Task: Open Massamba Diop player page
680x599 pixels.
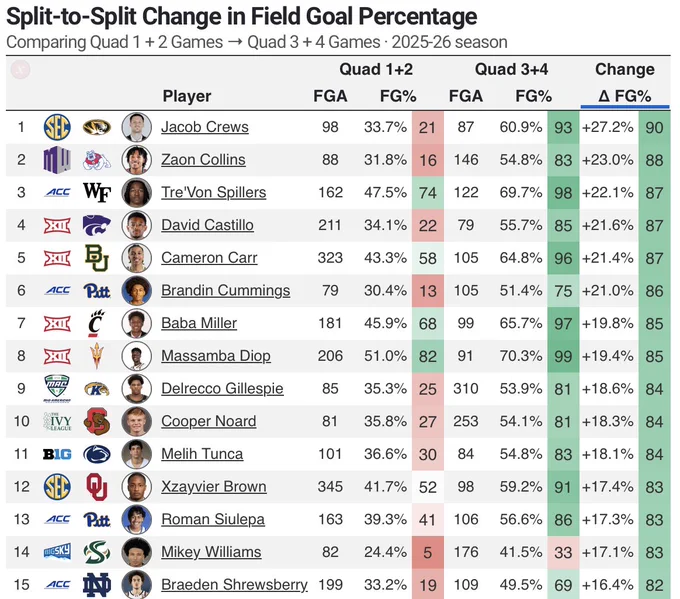Action: pyautogui.click(x=216, y=356)
